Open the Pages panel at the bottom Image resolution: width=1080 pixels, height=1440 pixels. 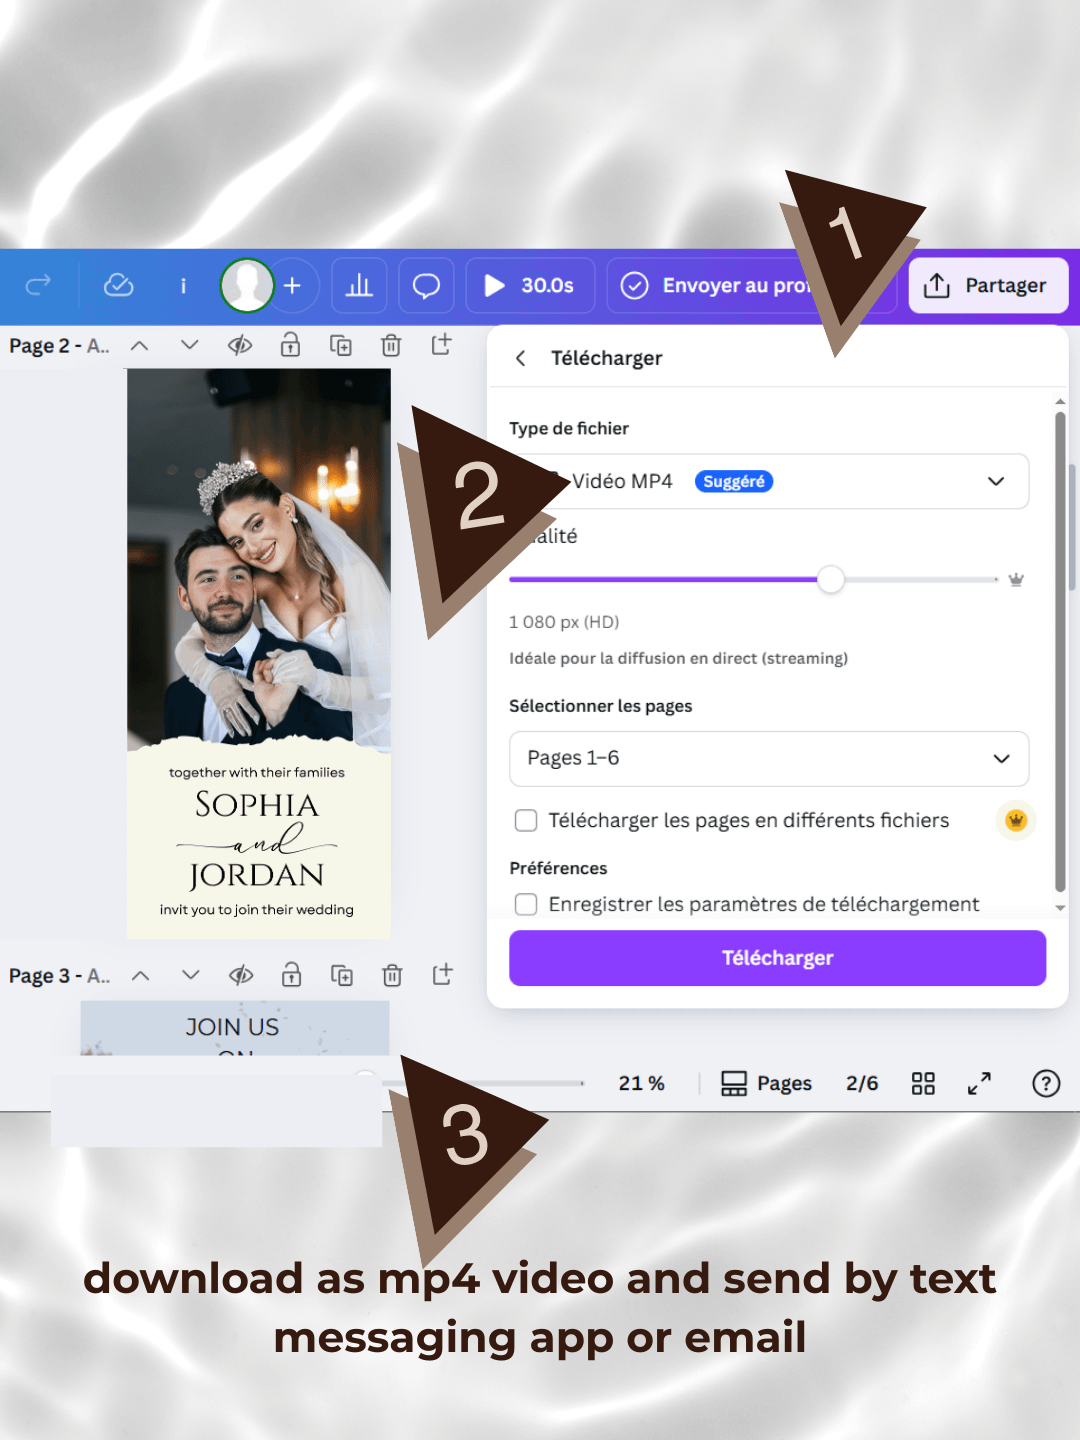(x=766, y=1083)
